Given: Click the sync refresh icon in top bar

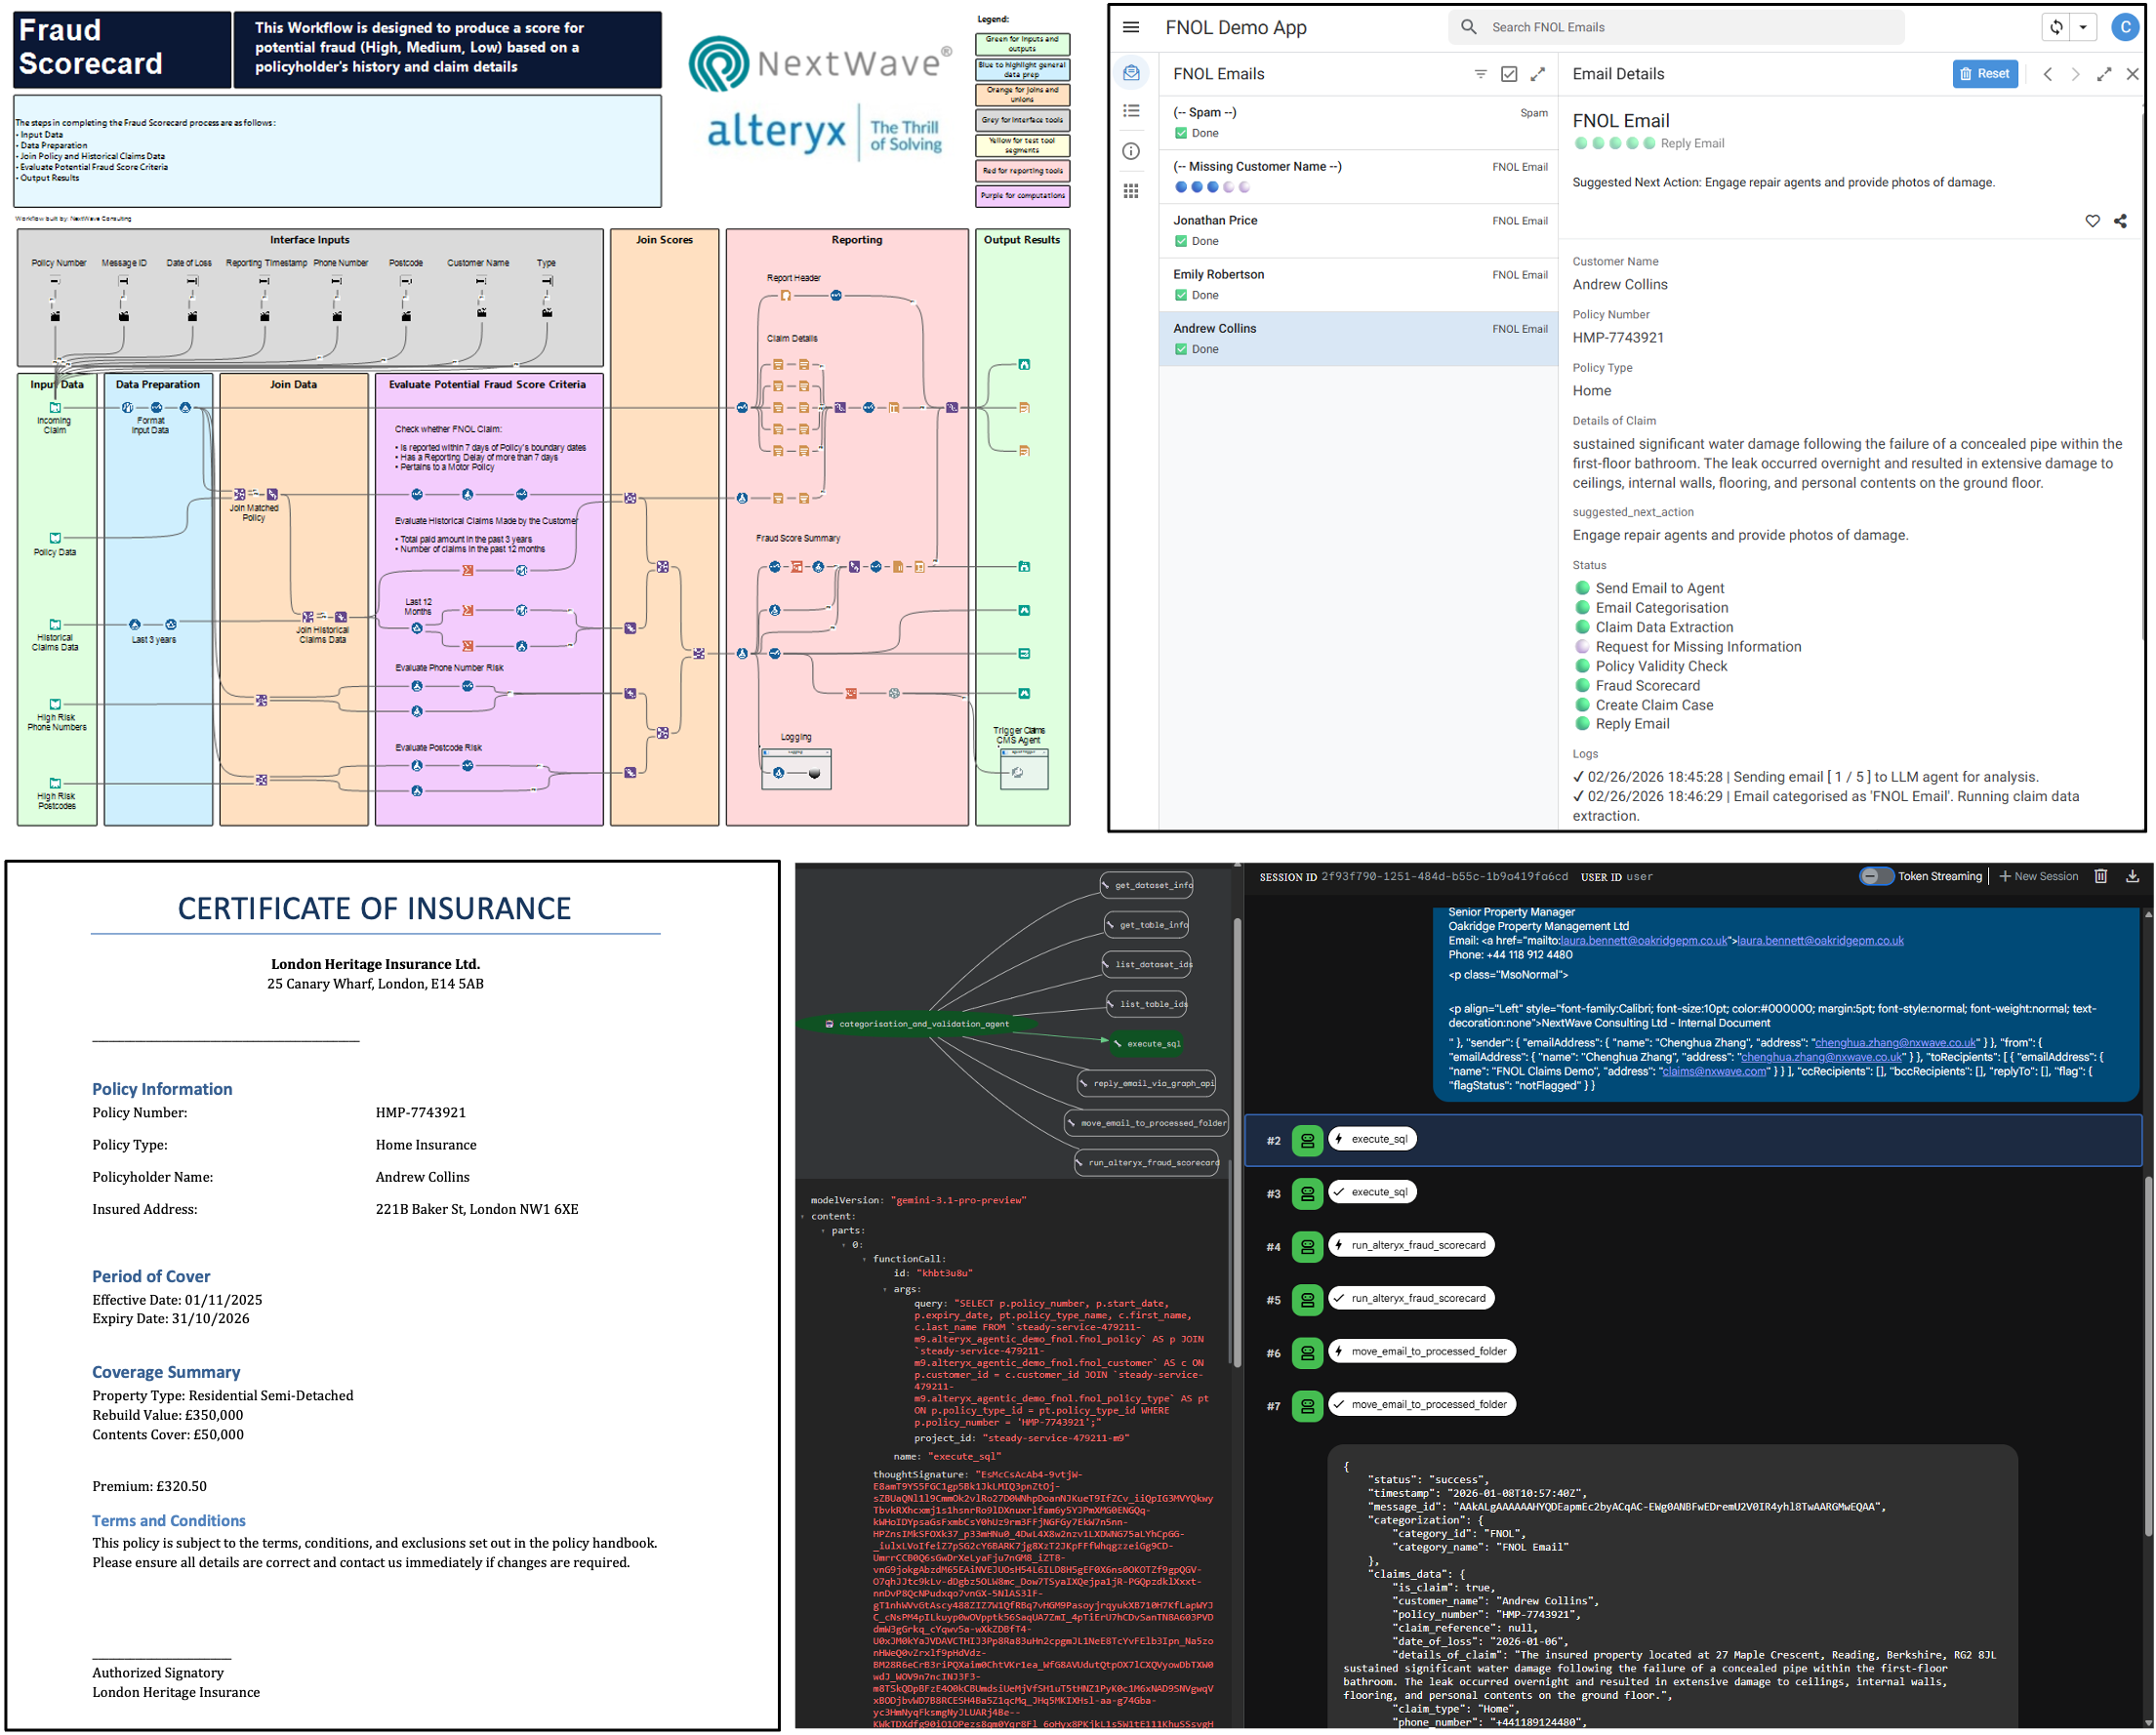Looking at the screenshot, I should tap(2056, 28).
